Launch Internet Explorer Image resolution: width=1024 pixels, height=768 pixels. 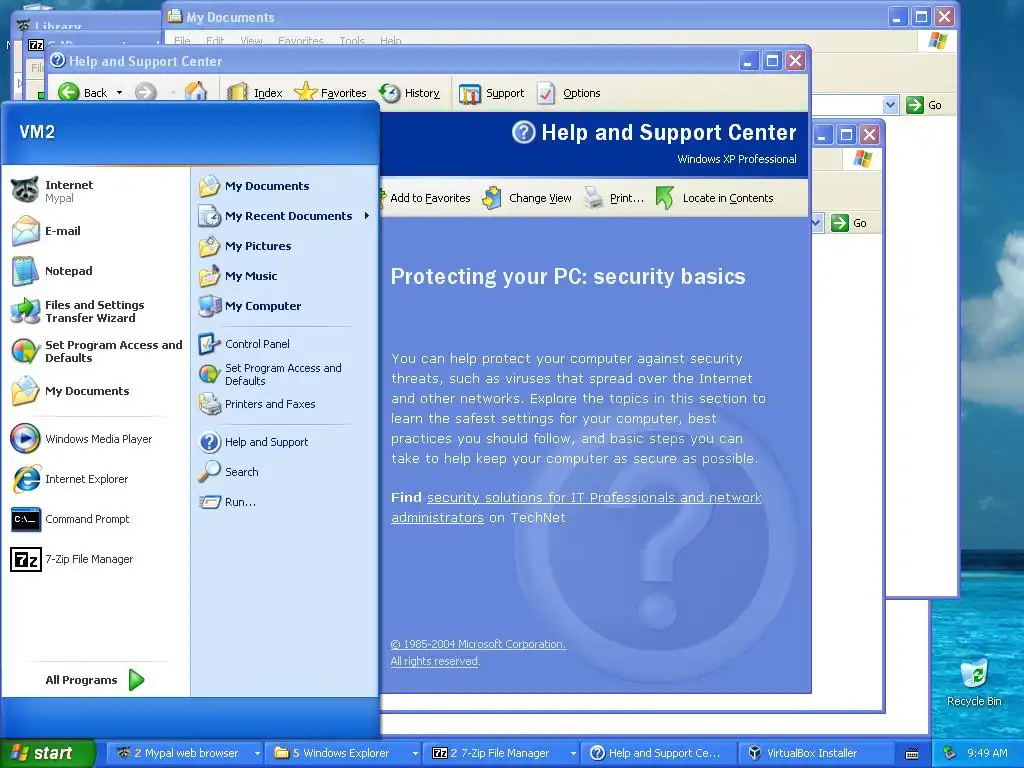[x=98, y=479]
